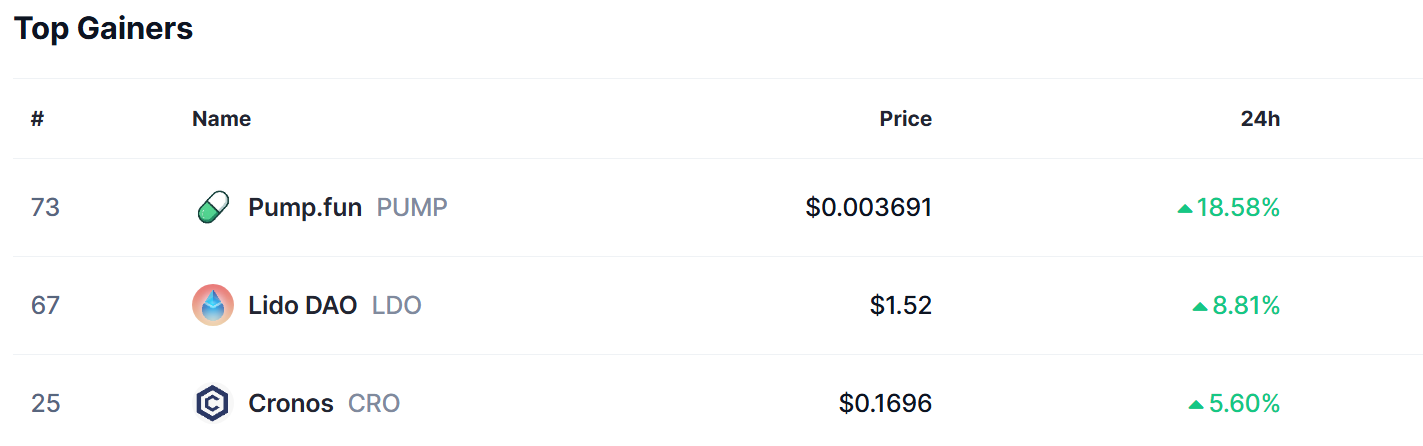Click the CRO ticker symbol

(x=374, y=403)
